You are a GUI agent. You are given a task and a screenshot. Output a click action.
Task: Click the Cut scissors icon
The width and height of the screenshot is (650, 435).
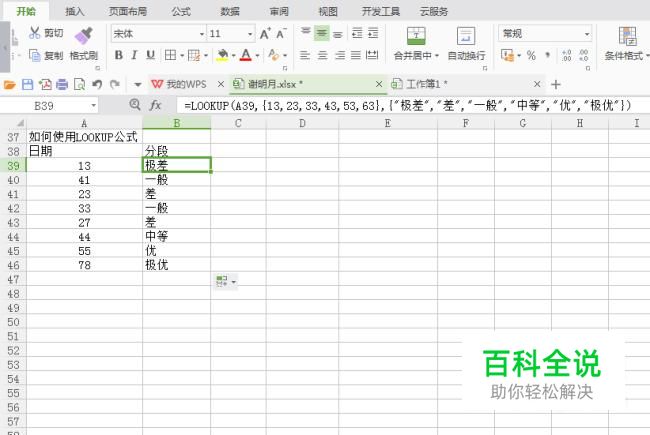click(34, 33)
